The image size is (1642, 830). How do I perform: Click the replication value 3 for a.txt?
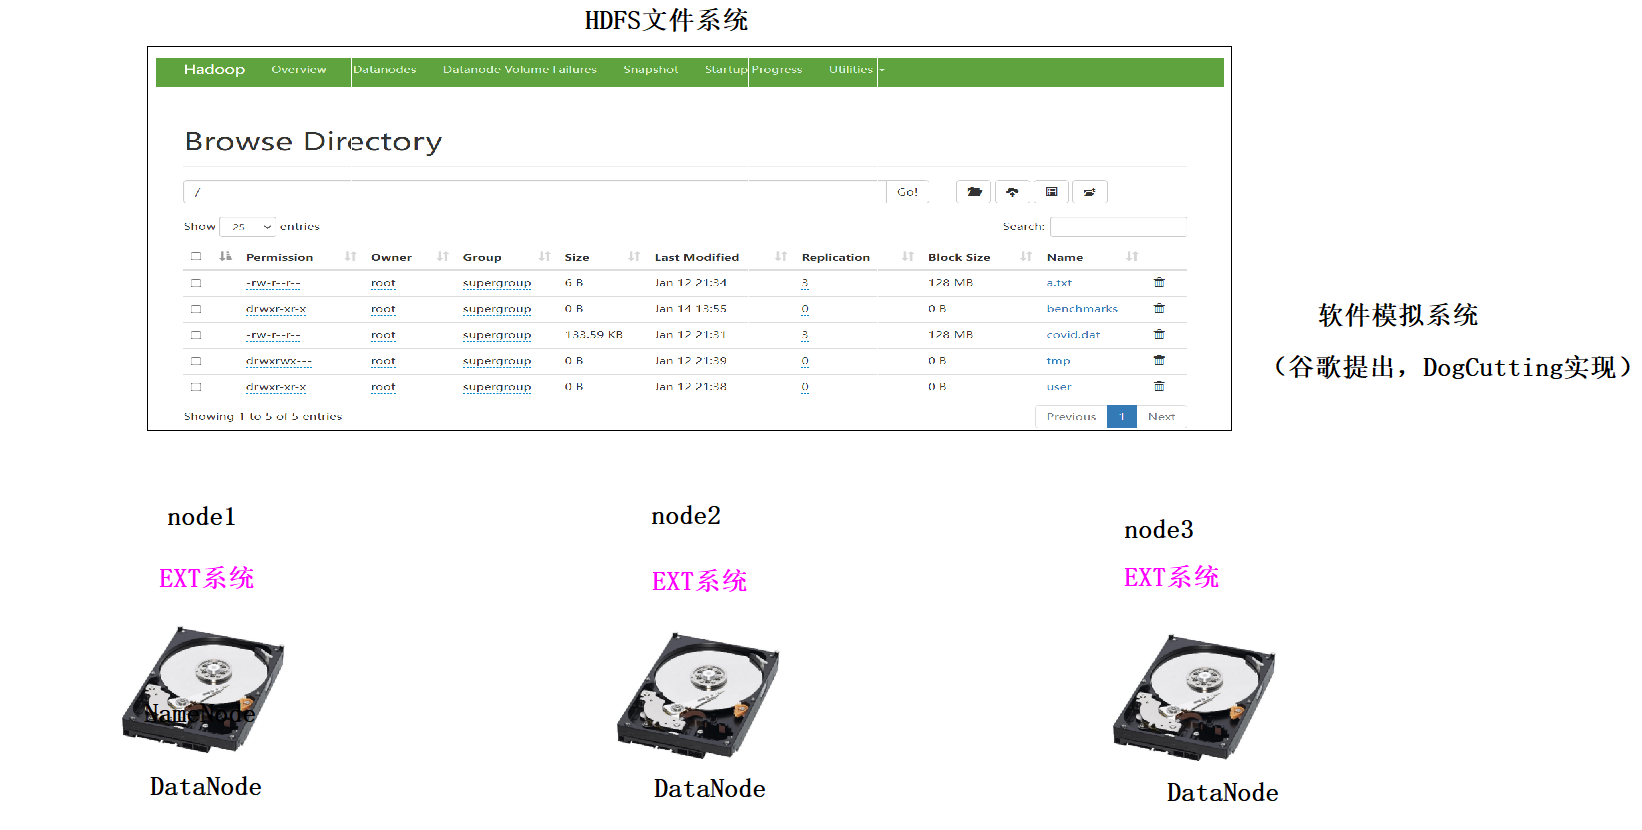click(x=805, y=283)
